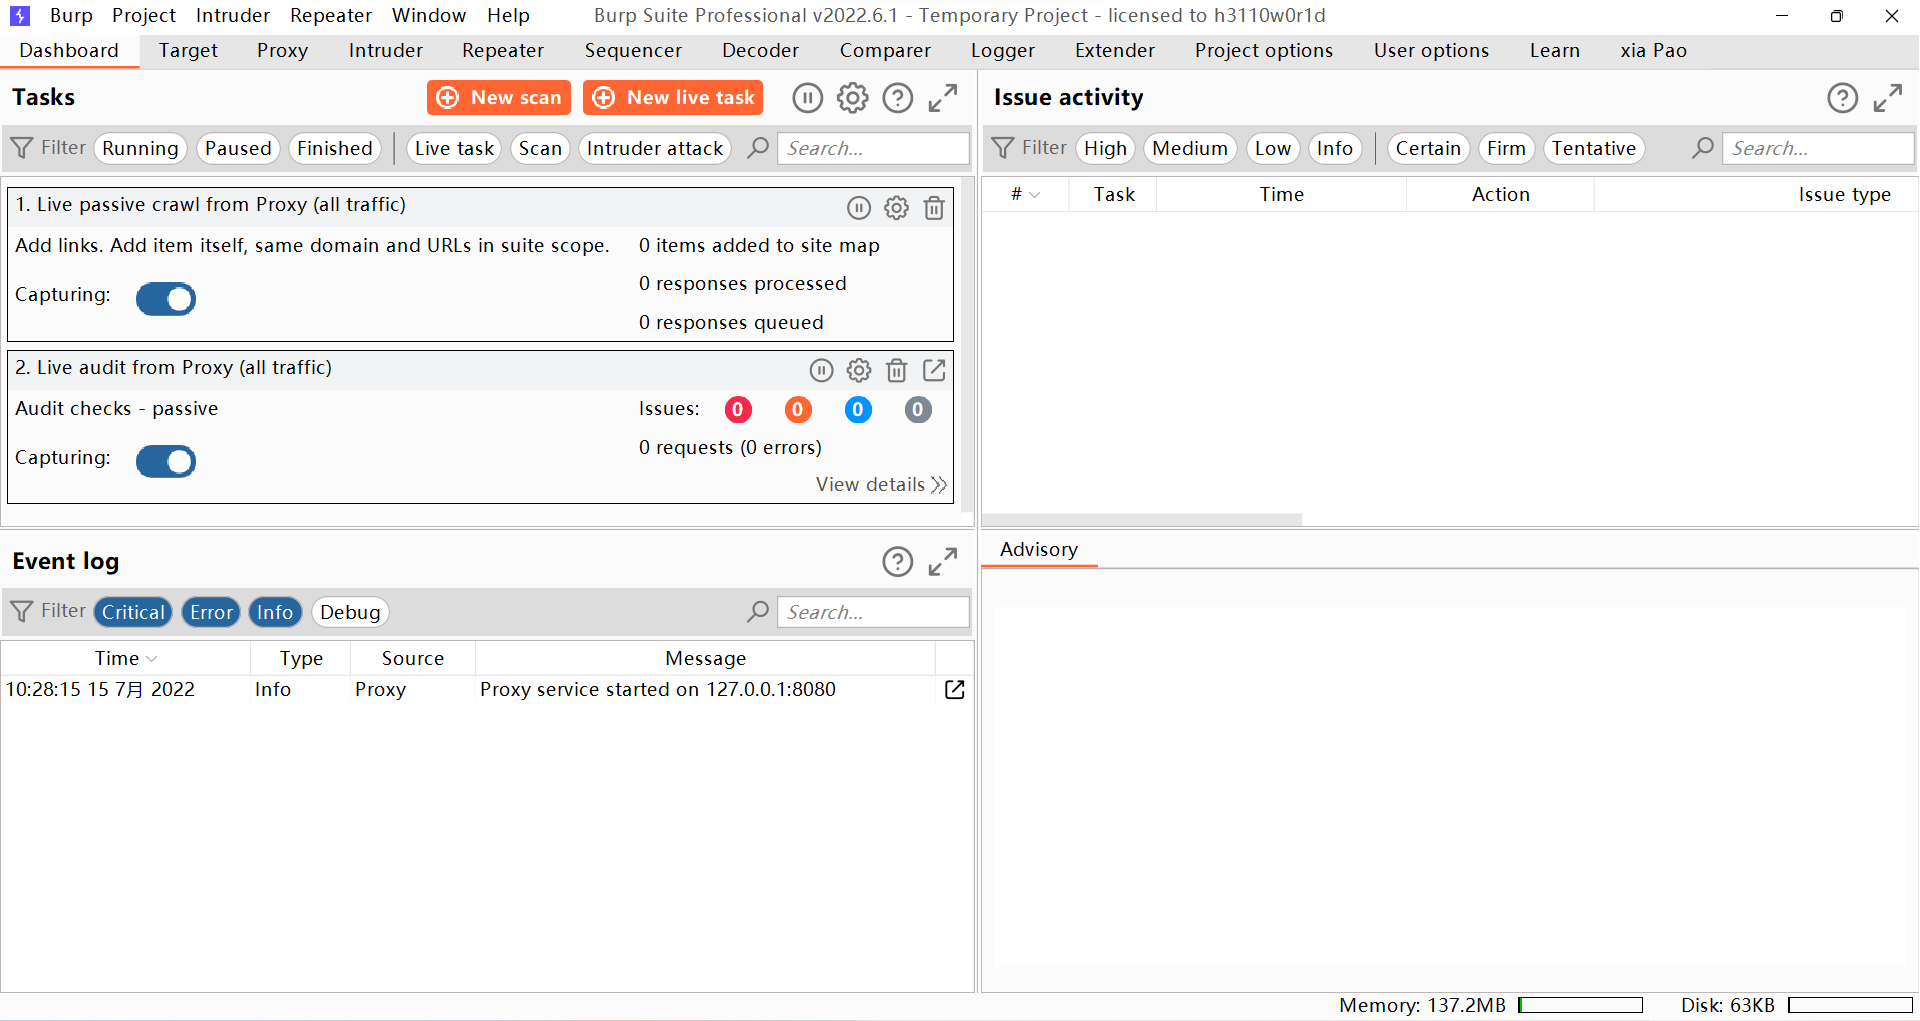Toggle the Critical event log filter
The height and width of the screenshot is (1021, 1920).
(133, 612)
